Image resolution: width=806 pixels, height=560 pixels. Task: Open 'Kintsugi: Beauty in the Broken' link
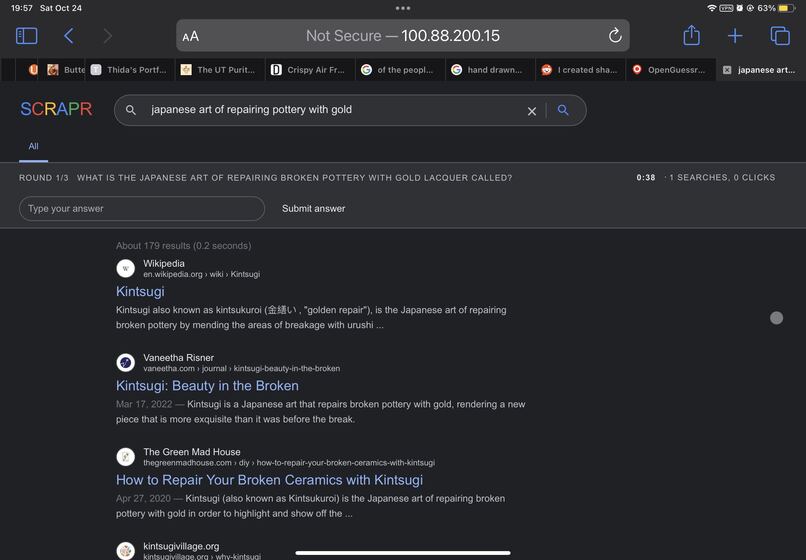click(207, 386)
